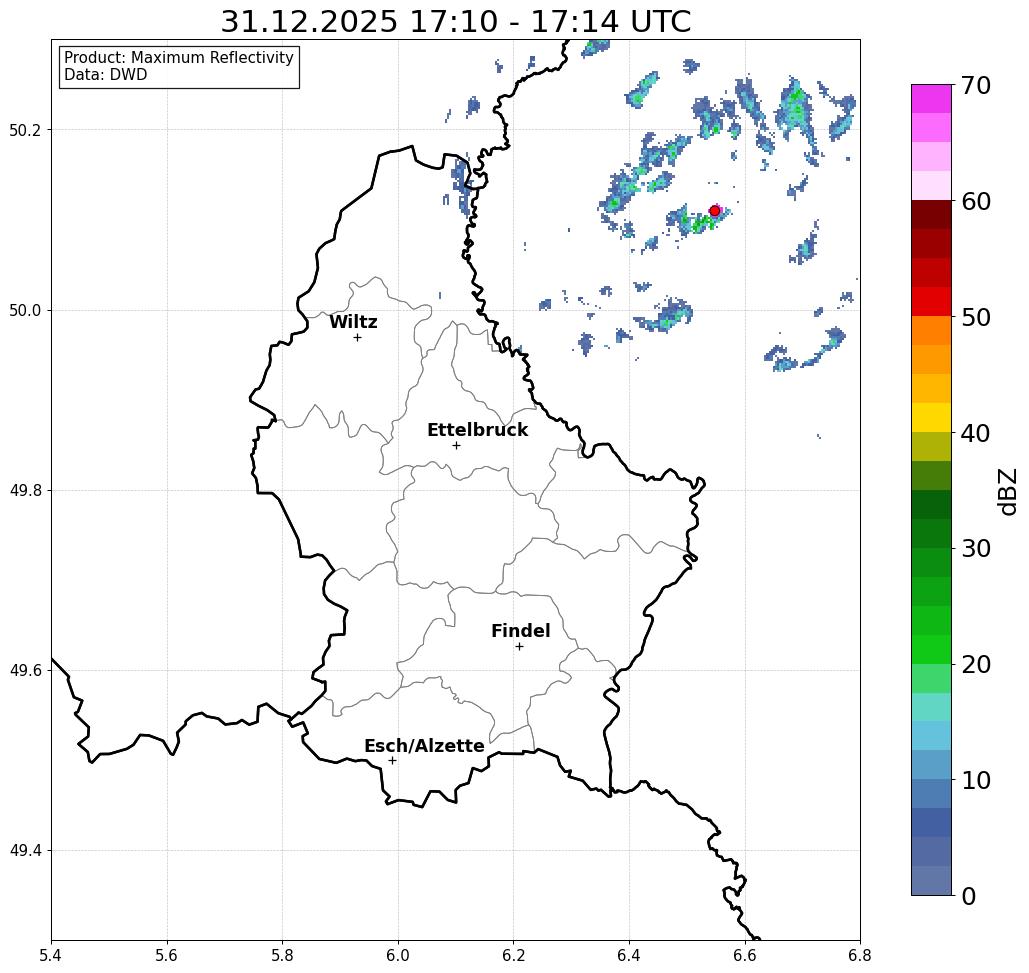Click the longitude tick label 5.8
Viewport: 1029px width, 973px height.
(282, 955)
